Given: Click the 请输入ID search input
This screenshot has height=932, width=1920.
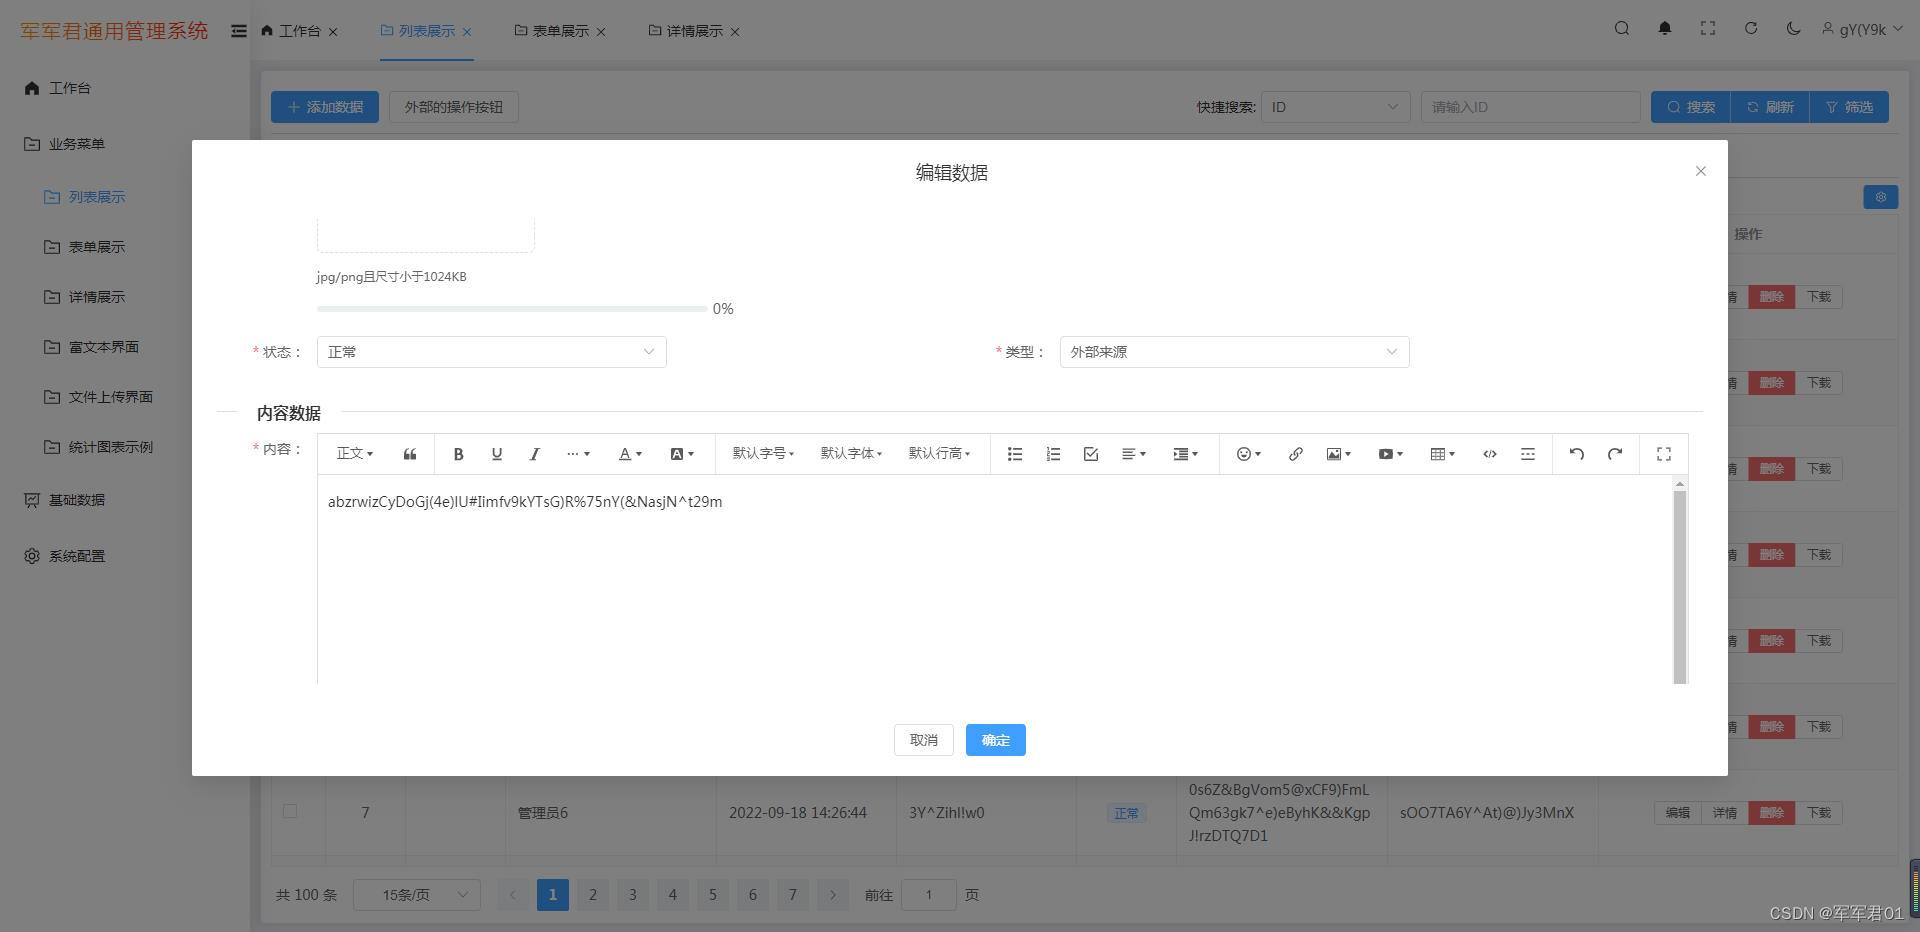Looking at the screenshot, I should click(1531, 107).
